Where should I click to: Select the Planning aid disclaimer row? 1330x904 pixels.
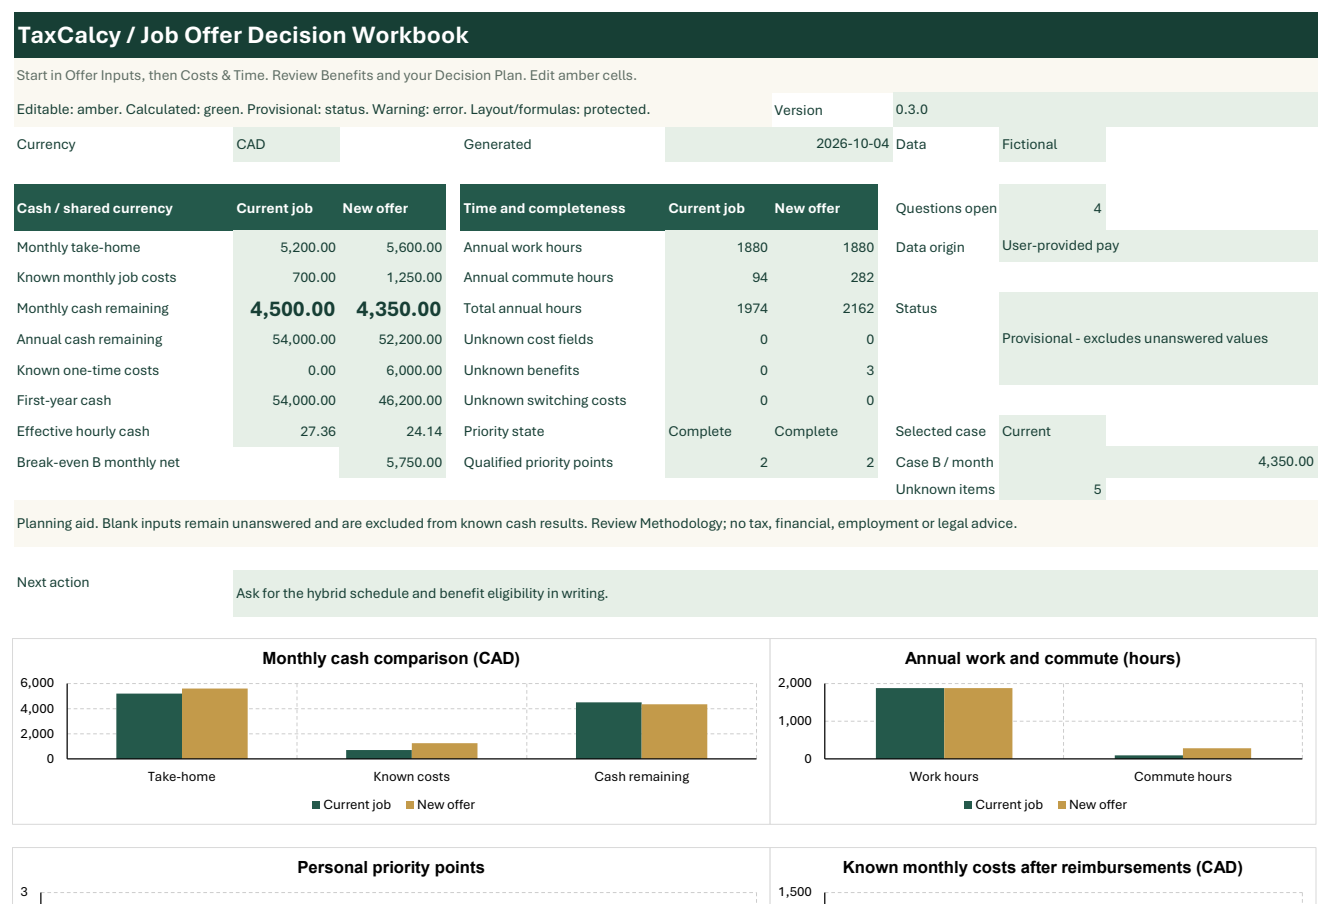(665, 523)
